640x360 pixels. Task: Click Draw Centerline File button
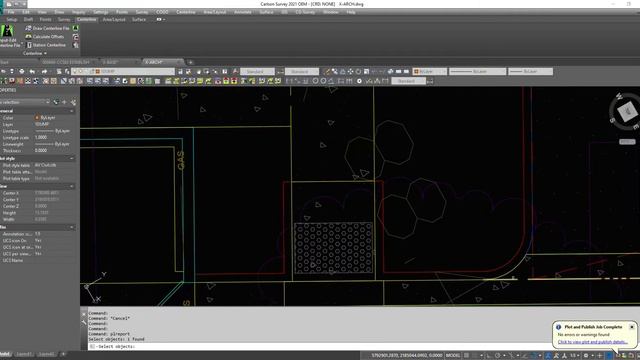tap(47, 28)
